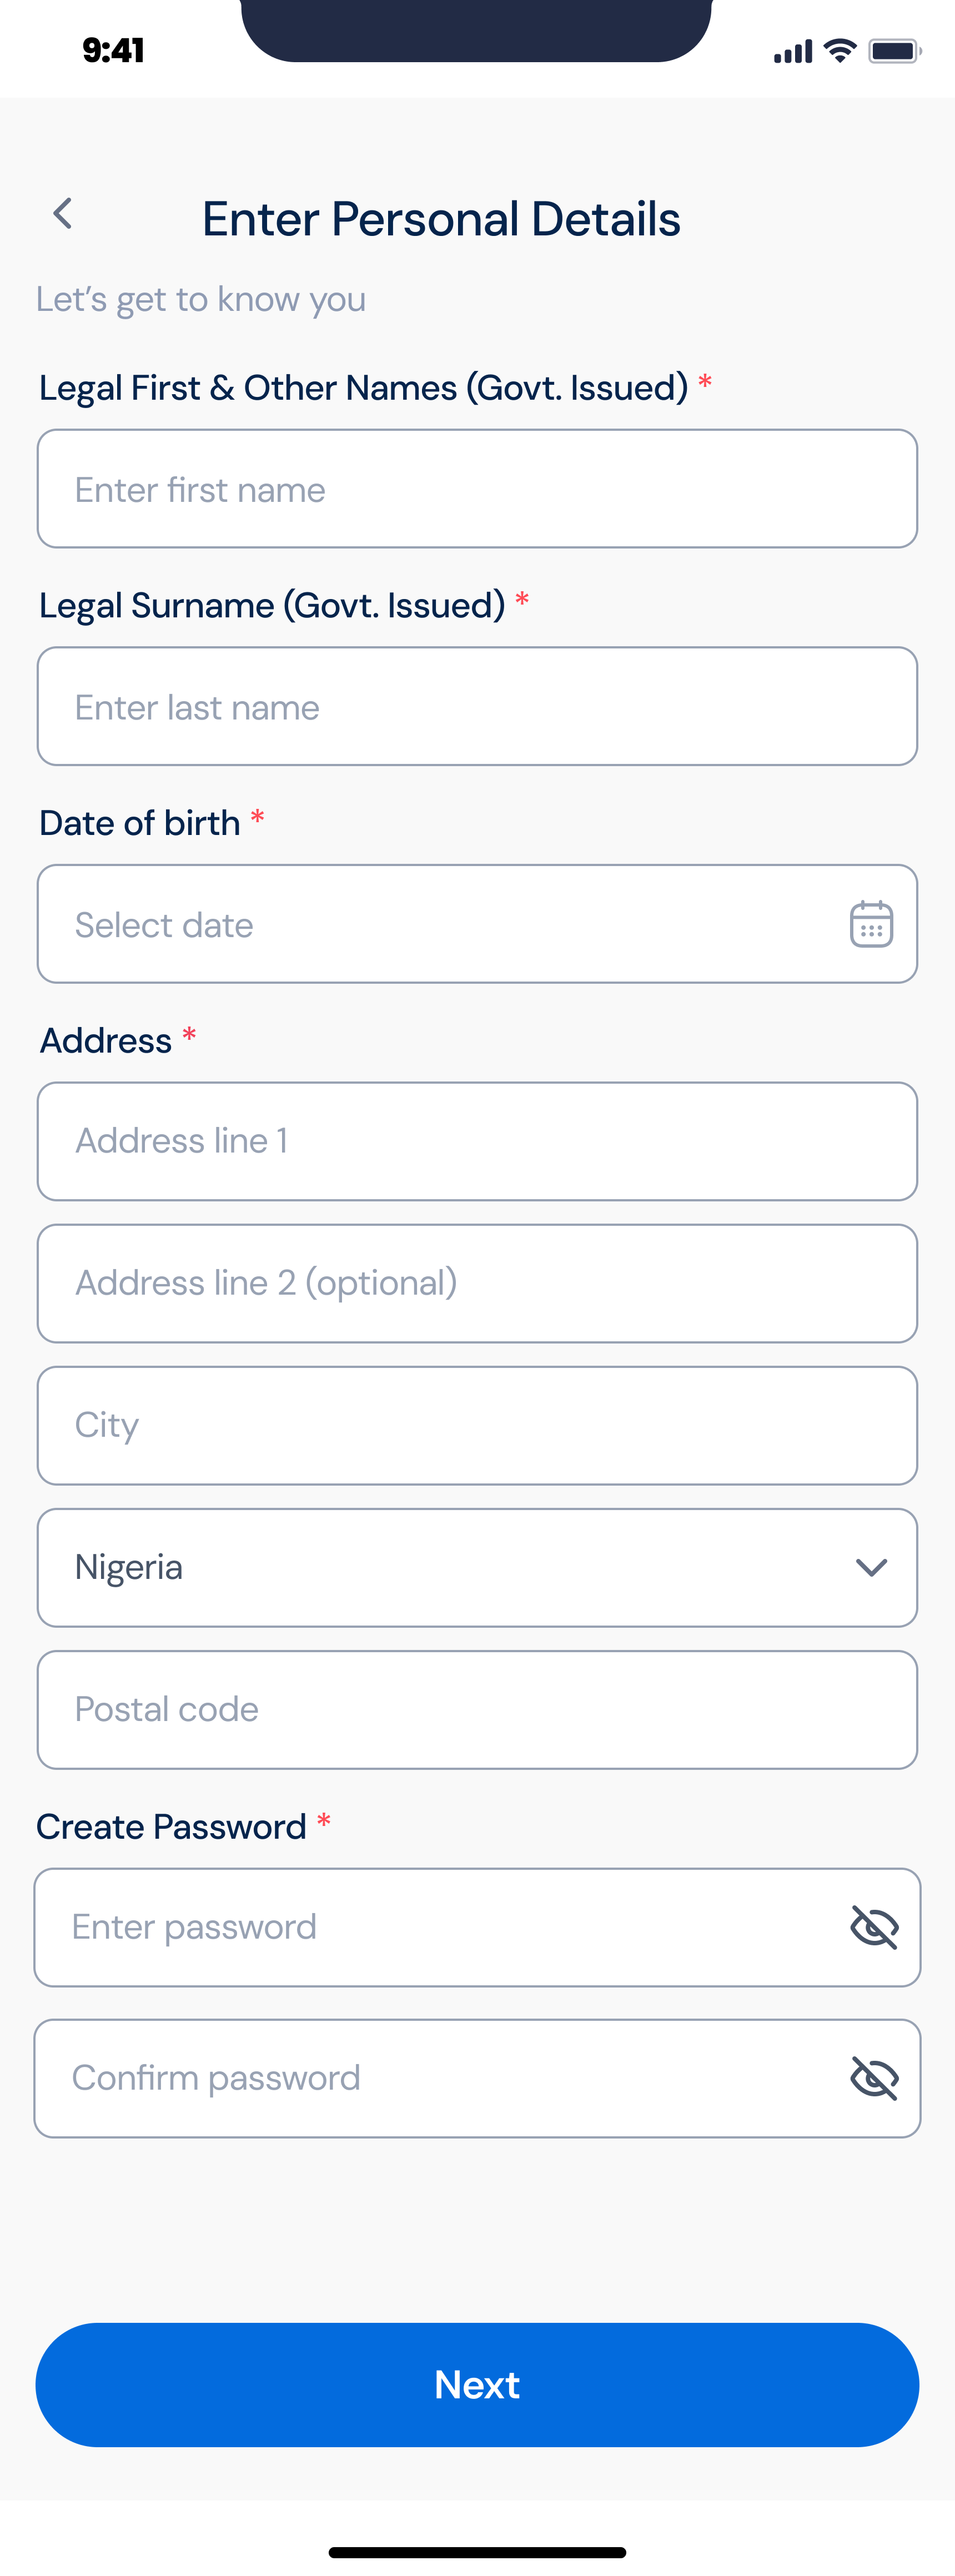The image size is (955, 2576).
Task: Tap the City input field
Action: click(x=477, y=1425)
